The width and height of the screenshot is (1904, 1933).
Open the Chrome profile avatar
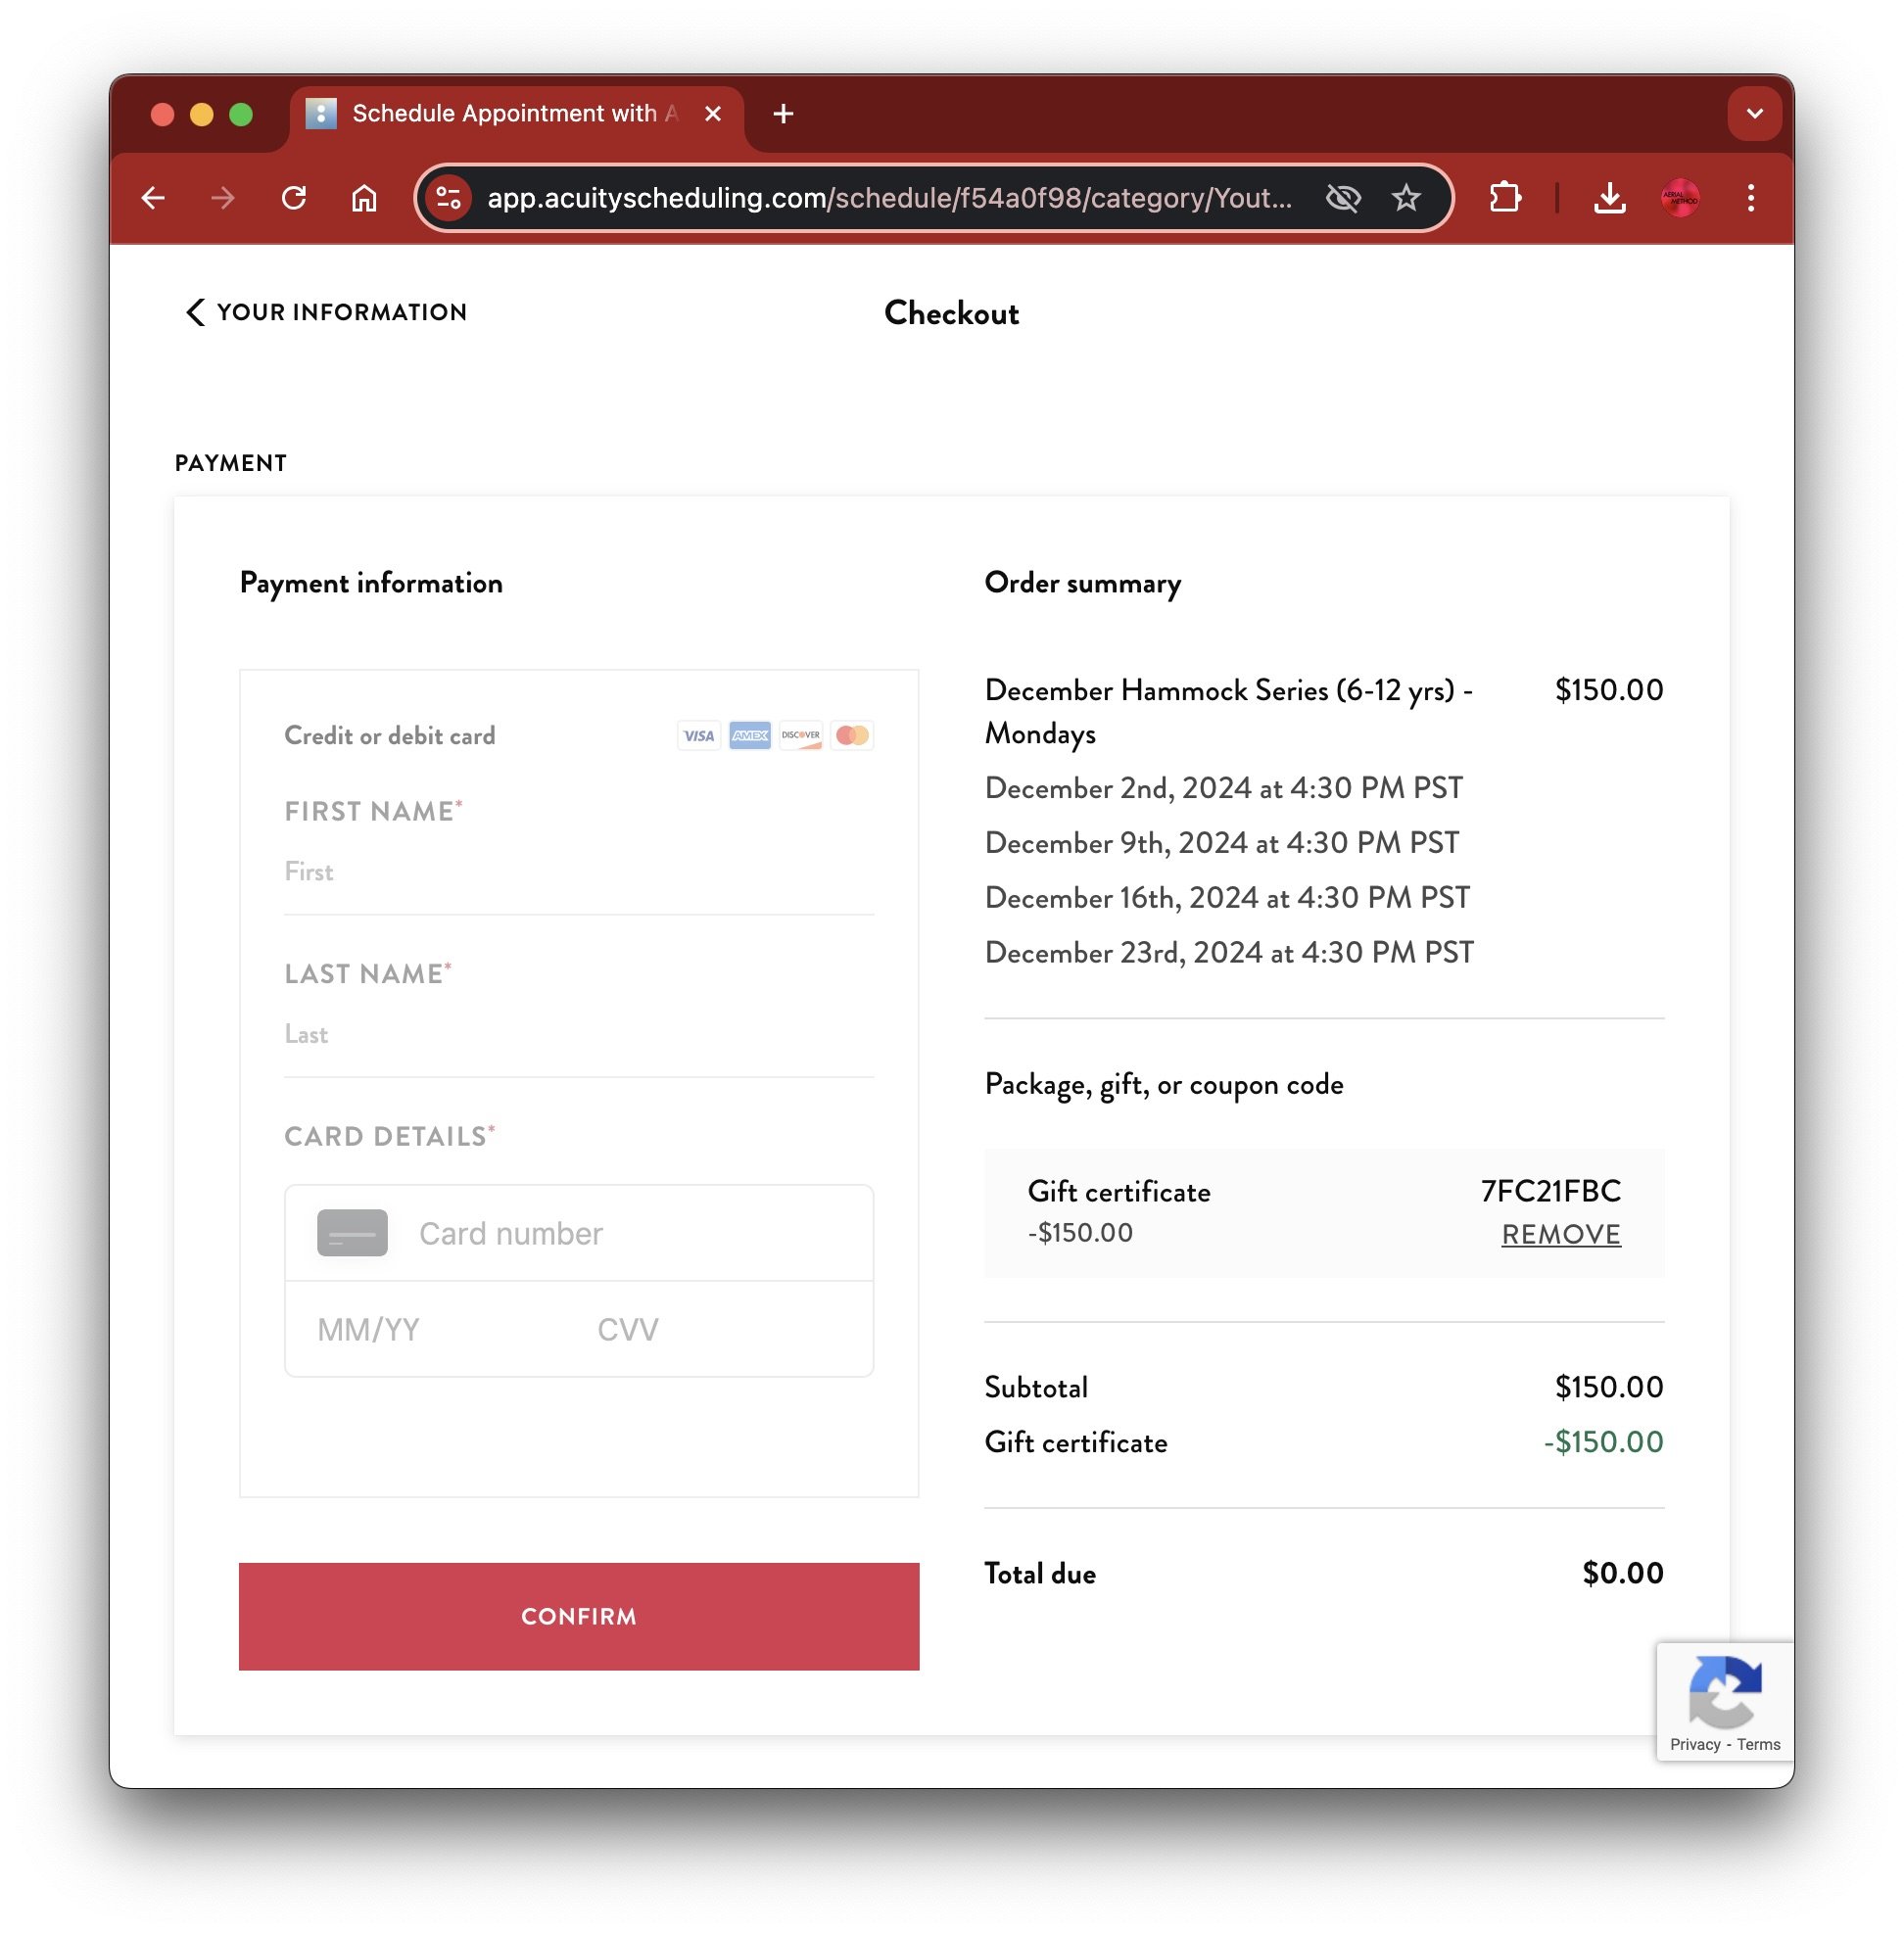[x=1680, y=198]
